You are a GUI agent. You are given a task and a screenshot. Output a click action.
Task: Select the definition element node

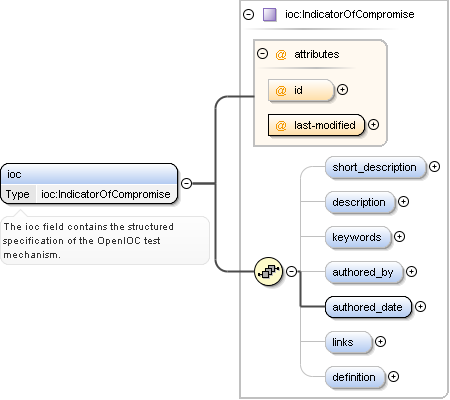[355, 377]
